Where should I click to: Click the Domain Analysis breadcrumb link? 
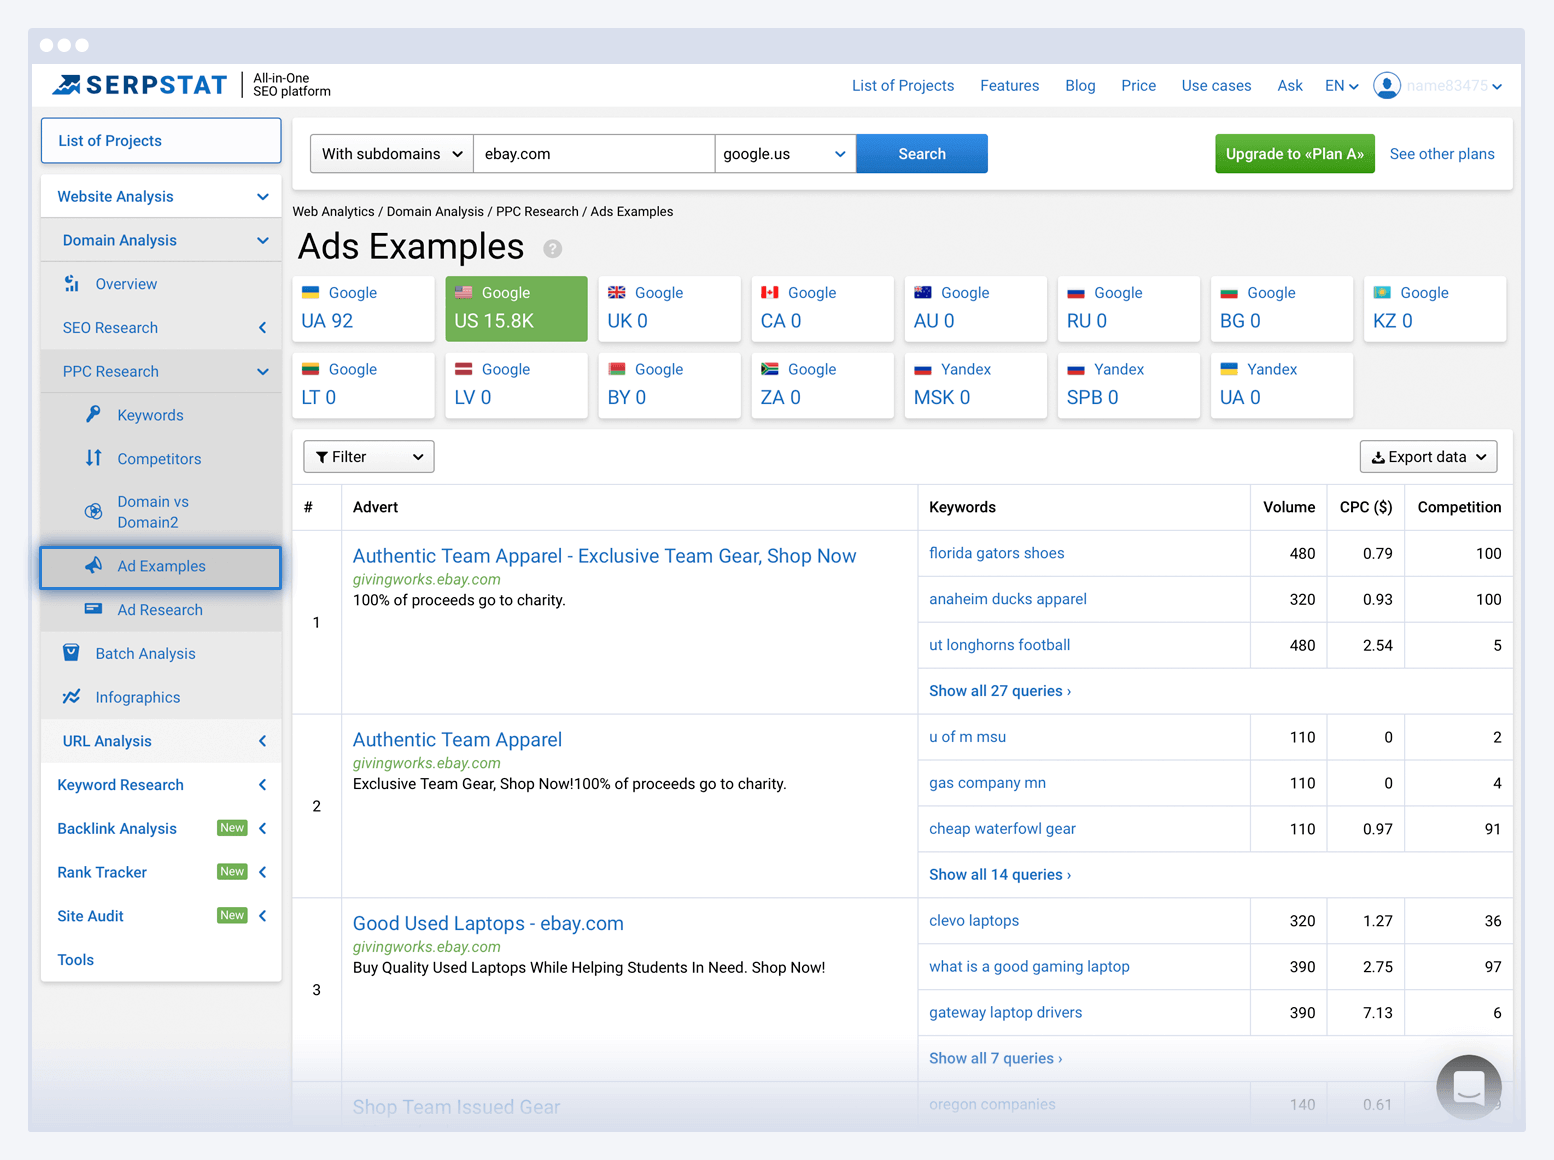coord(435,212)
